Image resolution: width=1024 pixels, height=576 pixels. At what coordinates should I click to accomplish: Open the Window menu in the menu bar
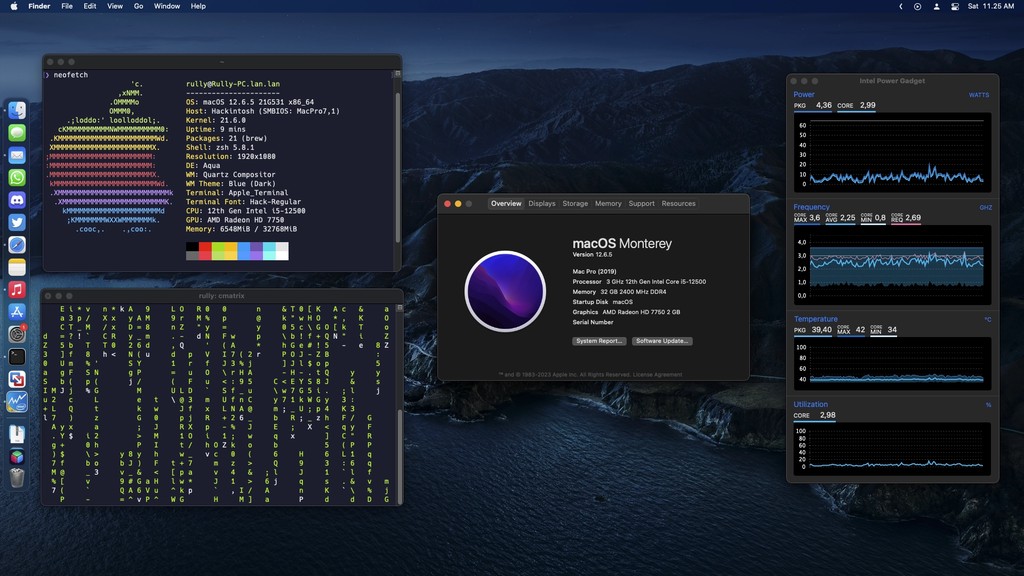[x=166, y=6]
